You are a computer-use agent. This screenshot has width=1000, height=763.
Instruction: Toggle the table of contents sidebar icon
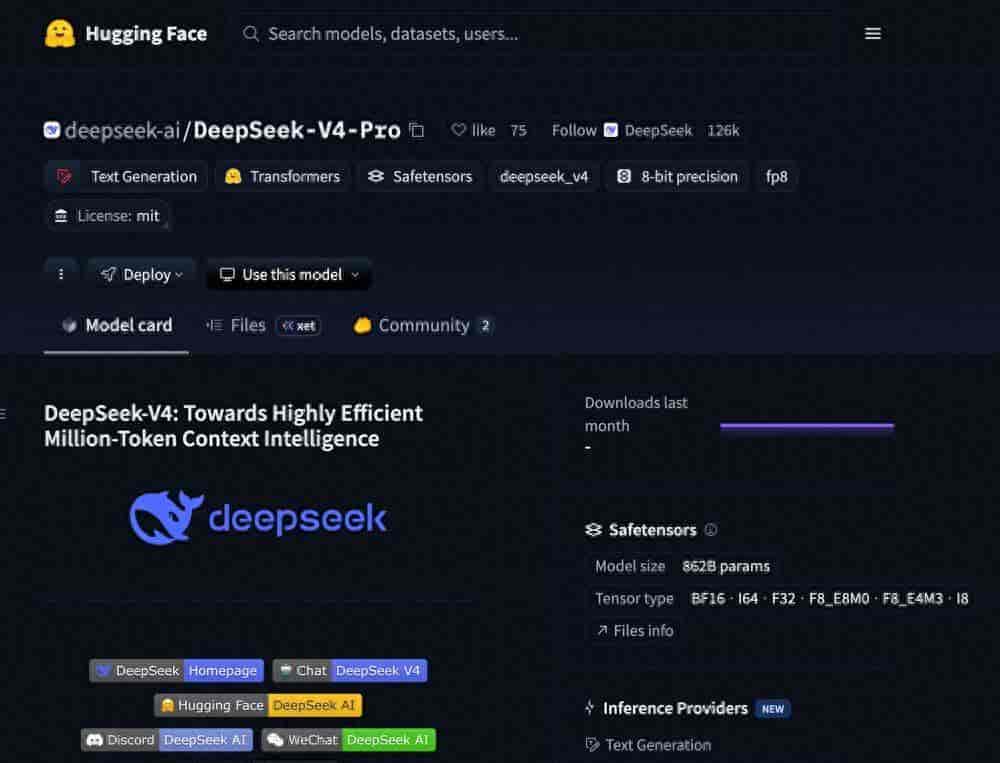pyautogui.click(x=3, y=414)
